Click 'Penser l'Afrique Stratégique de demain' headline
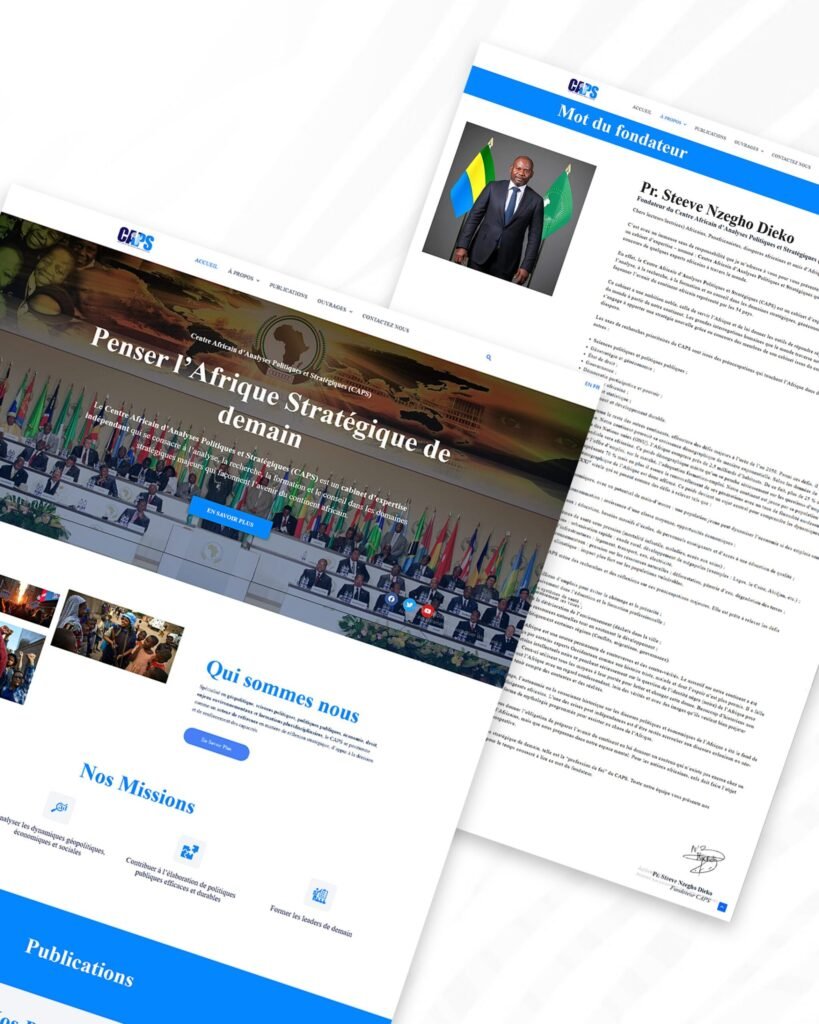Screen dimensions: 819x1024 (270, 395)
